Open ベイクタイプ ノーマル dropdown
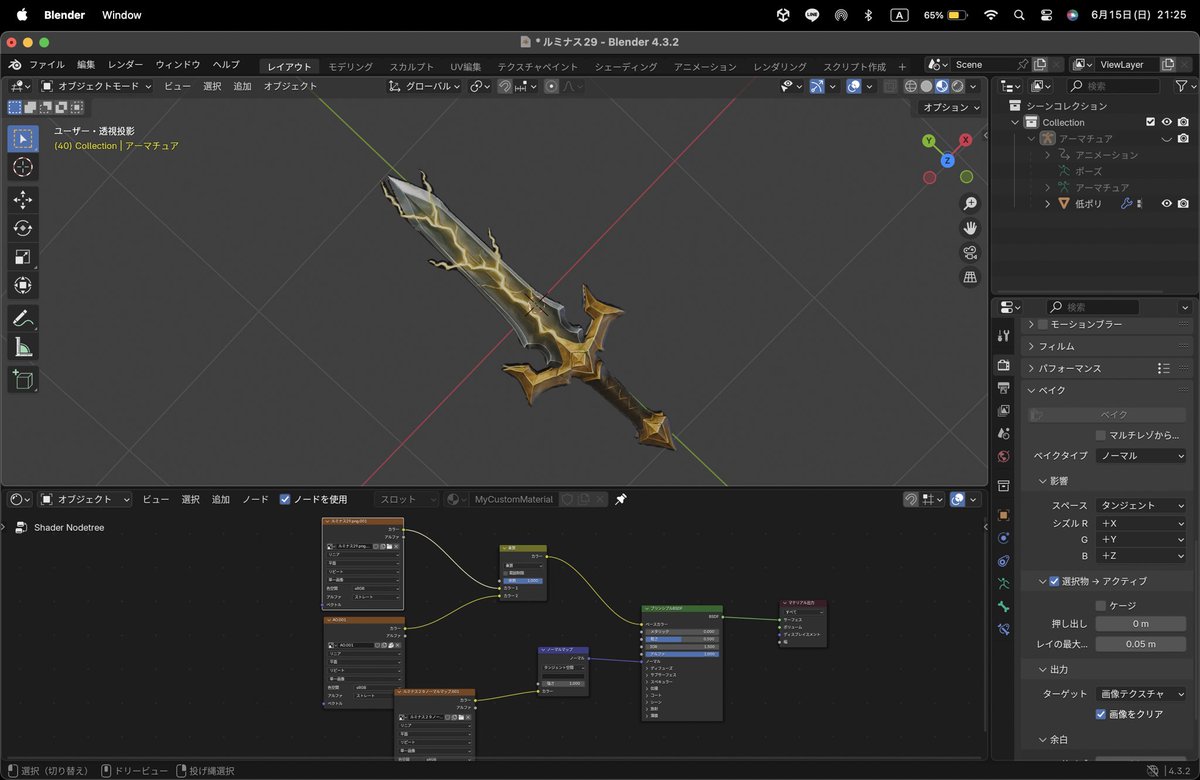Screen dimensions: 1200x780 click(1140, 455)
